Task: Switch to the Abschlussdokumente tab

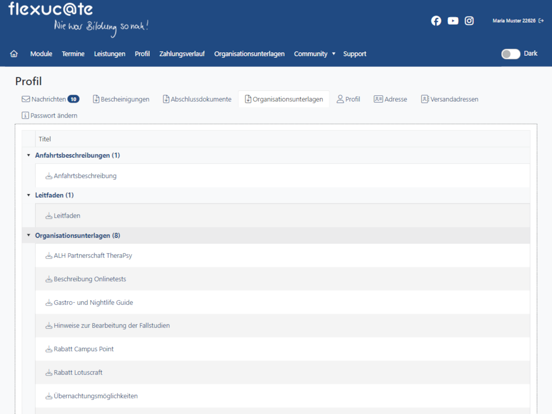Action: tap(197, 99)
